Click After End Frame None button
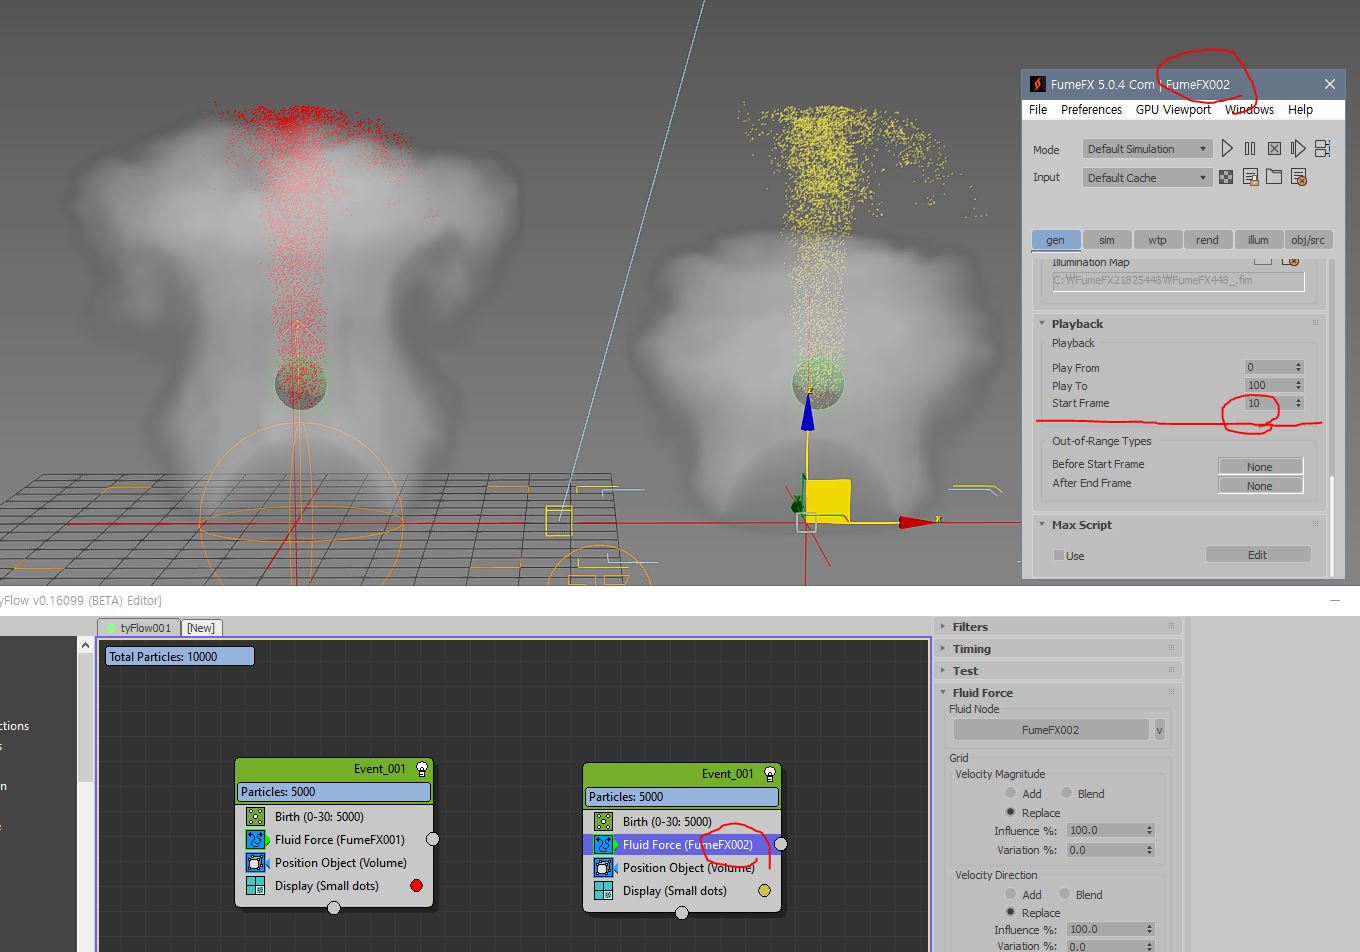The image size is (1360, 952). pos(1260,486)
